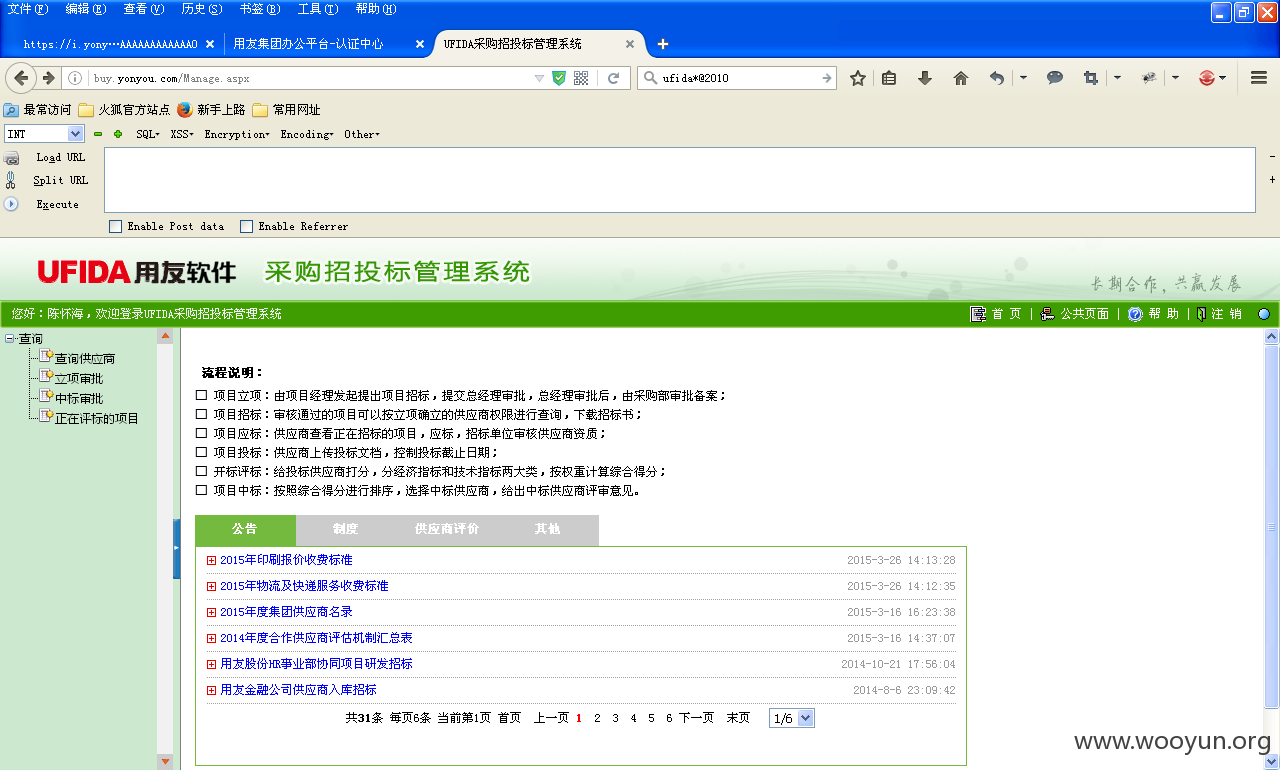Go to the browser home page

tap(961, 78)
